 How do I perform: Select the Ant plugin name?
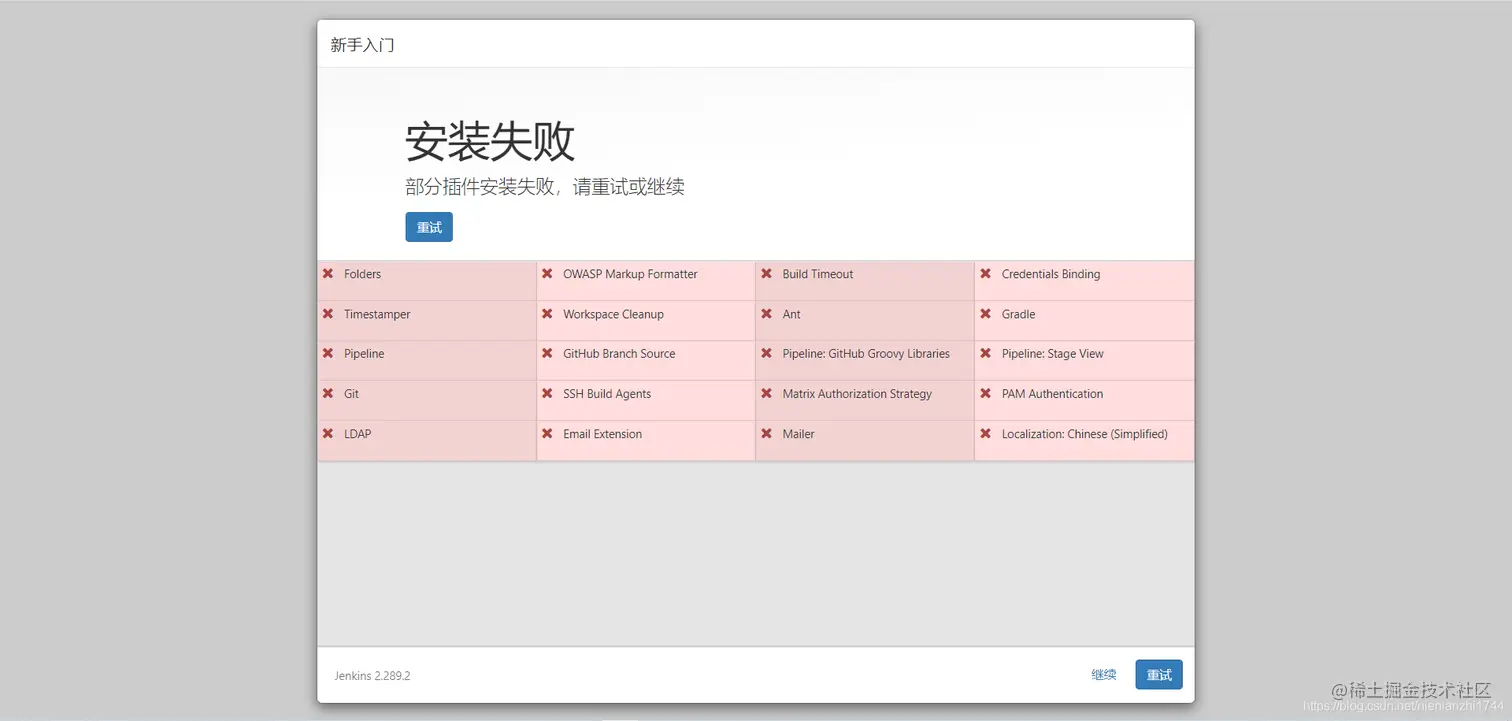tap(791, 314)
